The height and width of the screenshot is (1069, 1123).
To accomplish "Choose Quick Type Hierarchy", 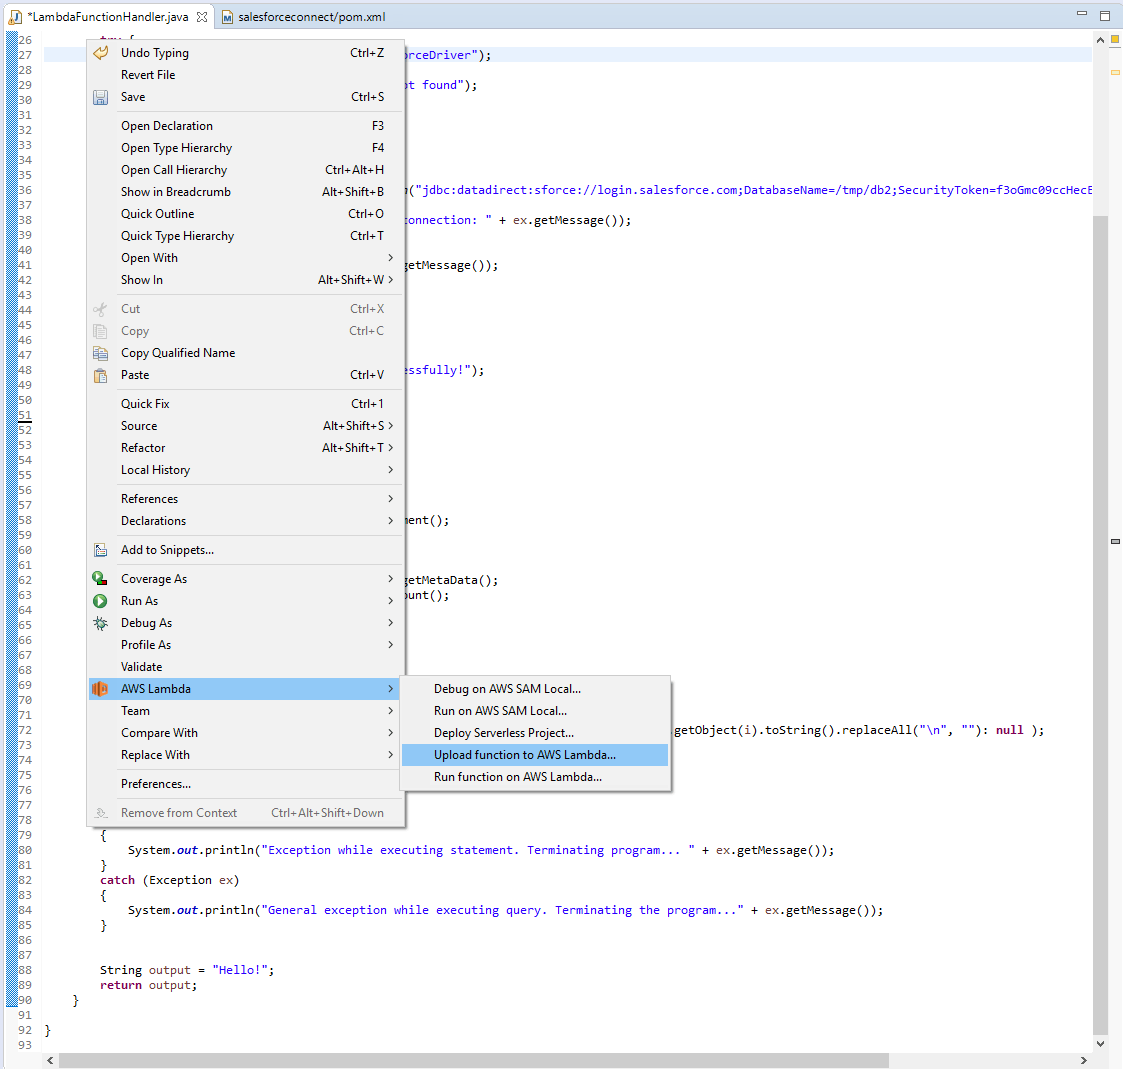I will (x=246, y=236).
